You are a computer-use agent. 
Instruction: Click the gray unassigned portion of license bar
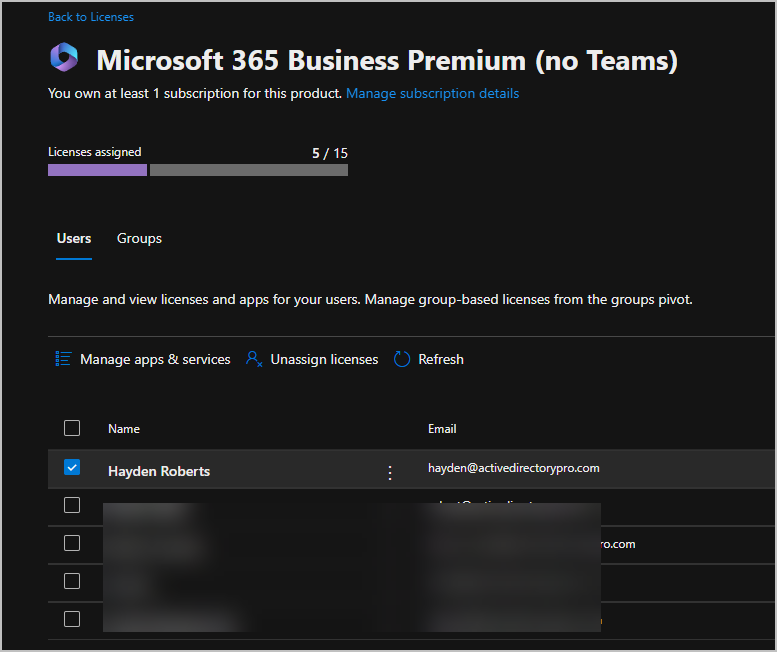(x=248, y=170)
